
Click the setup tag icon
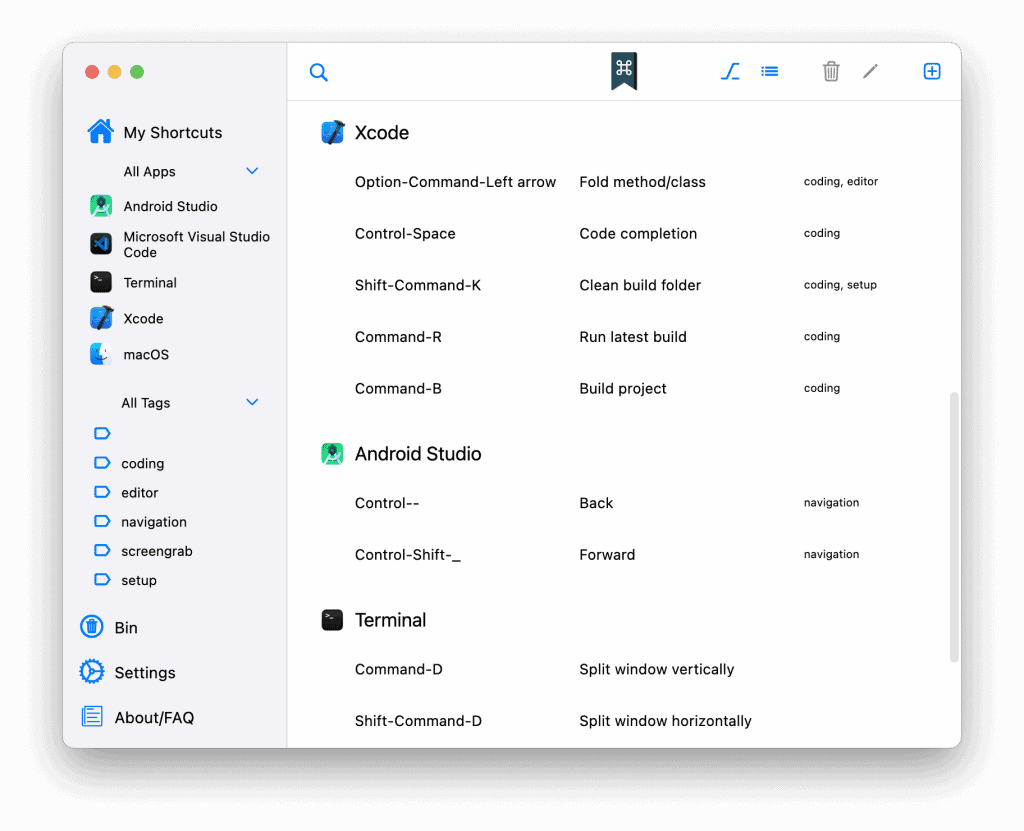click(x=103, y=579)
